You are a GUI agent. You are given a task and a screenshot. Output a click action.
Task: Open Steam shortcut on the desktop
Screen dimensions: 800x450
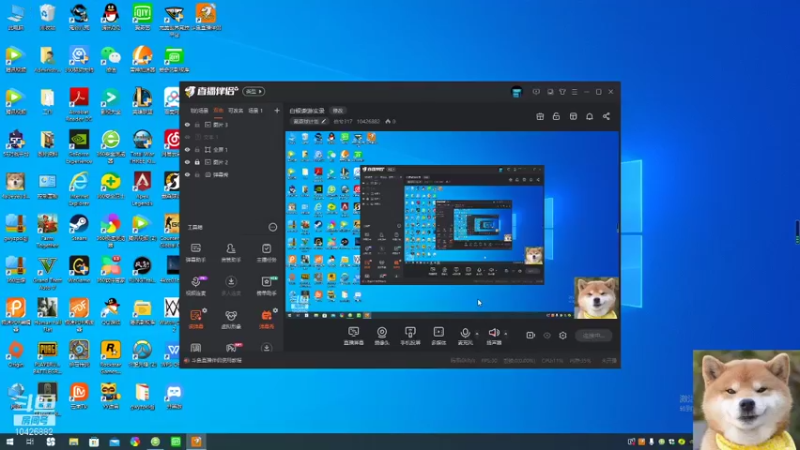tap(79, 228)
